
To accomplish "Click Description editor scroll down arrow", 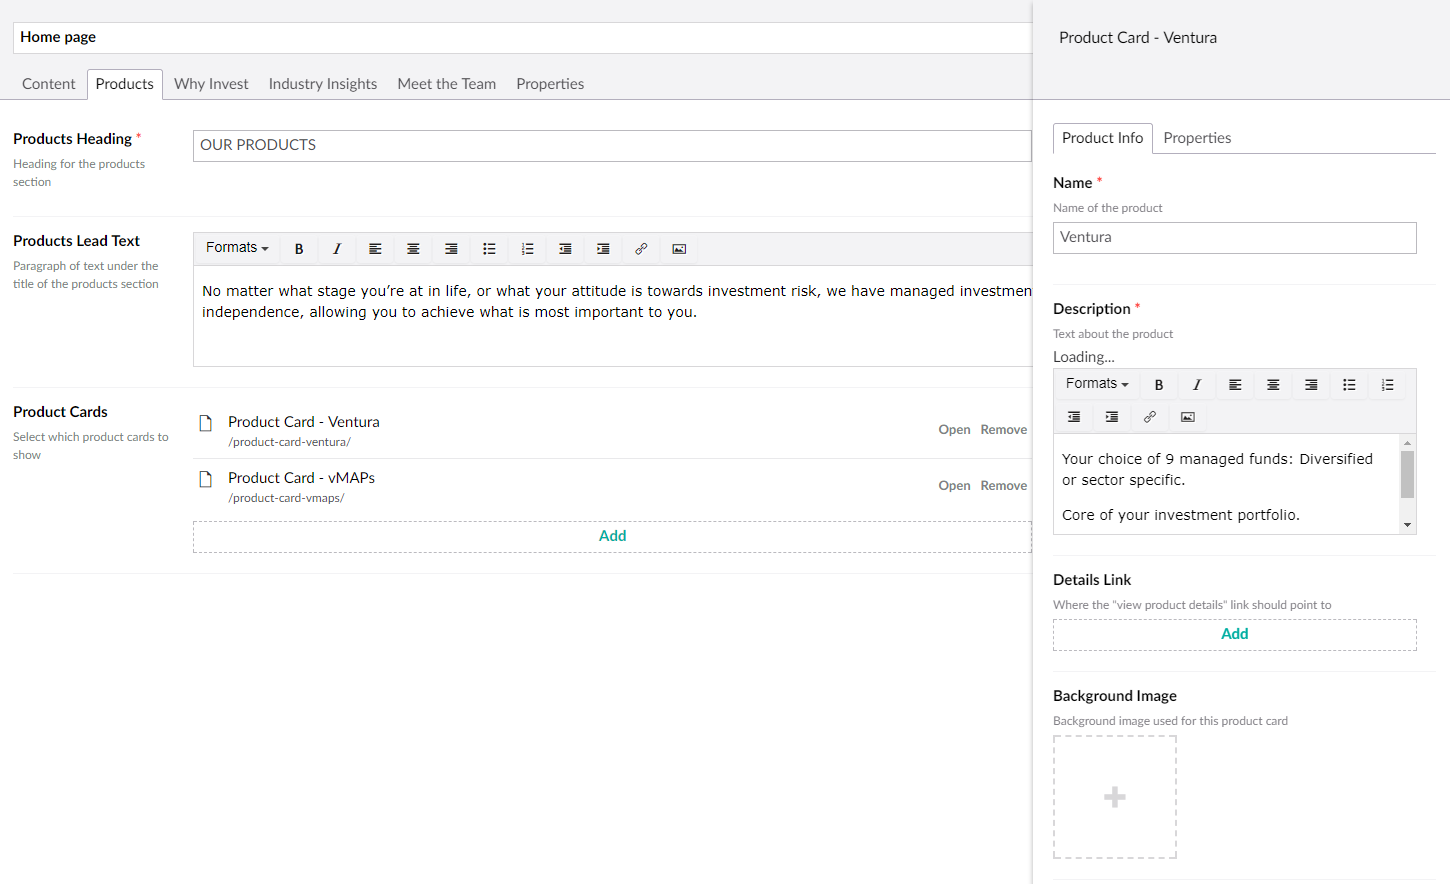I will tap(1408, 525).
